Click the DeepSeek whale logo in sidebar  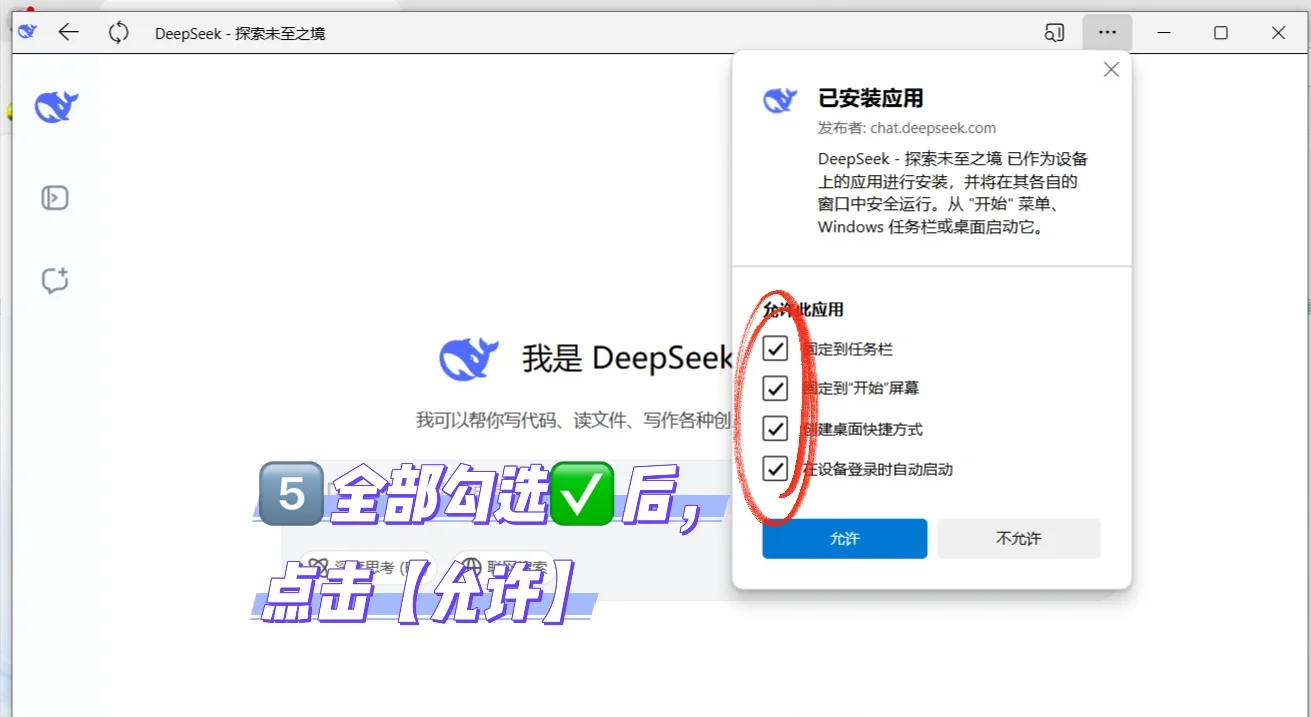click(55, 105)
